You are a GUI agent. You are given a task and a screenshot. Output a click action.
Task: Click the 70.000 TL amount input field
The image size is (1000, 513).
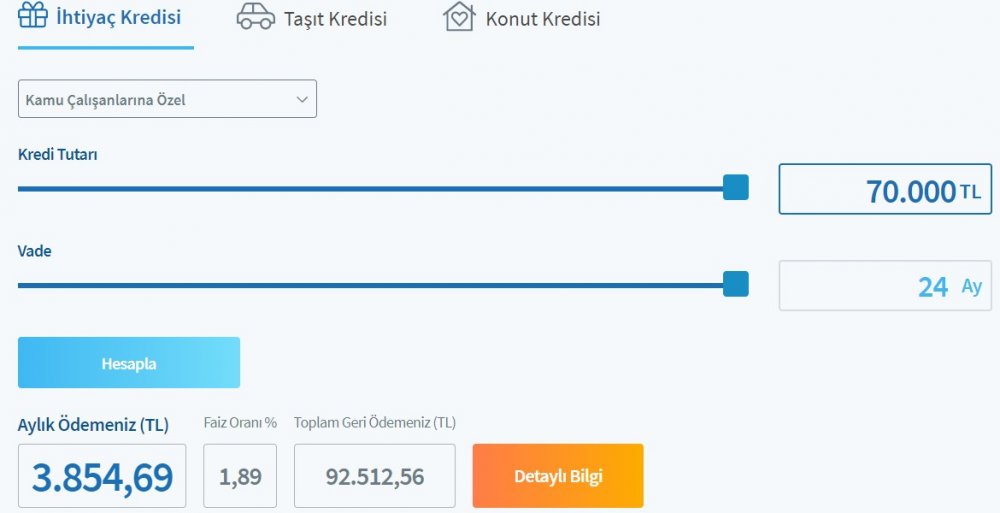[x=885, y=189]
